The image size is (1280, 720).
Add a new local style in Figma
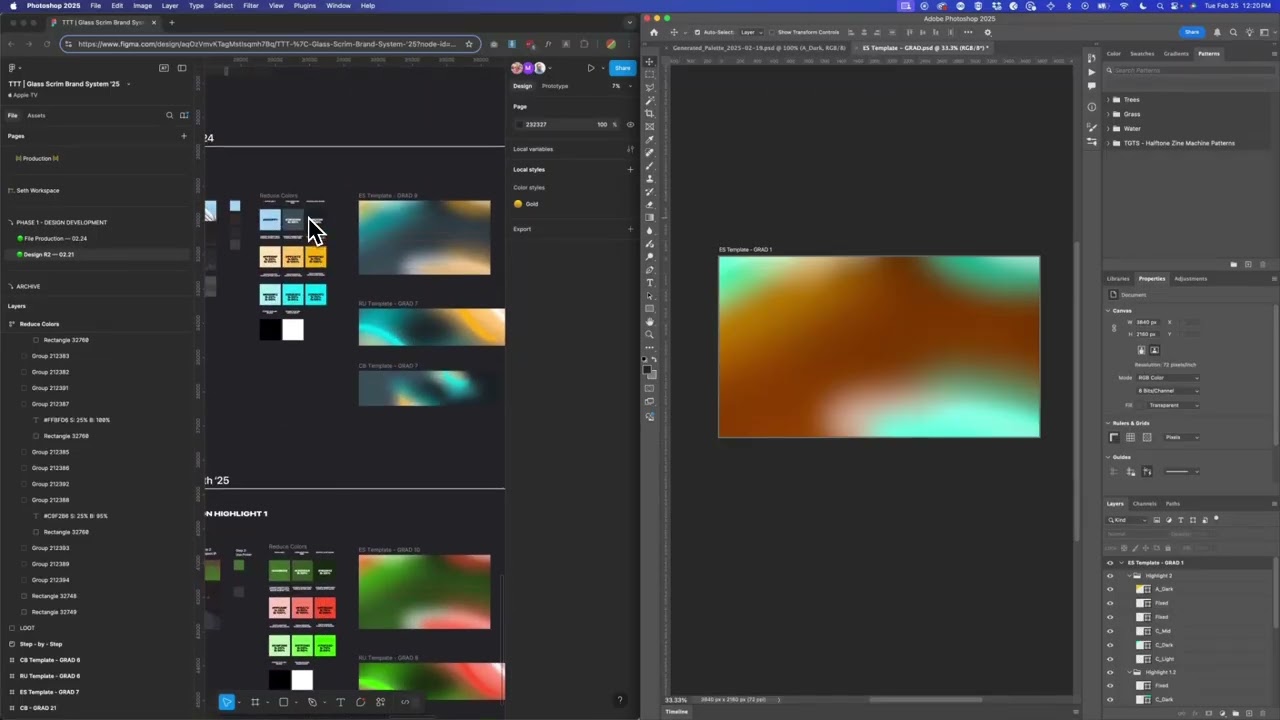point(630,169)
